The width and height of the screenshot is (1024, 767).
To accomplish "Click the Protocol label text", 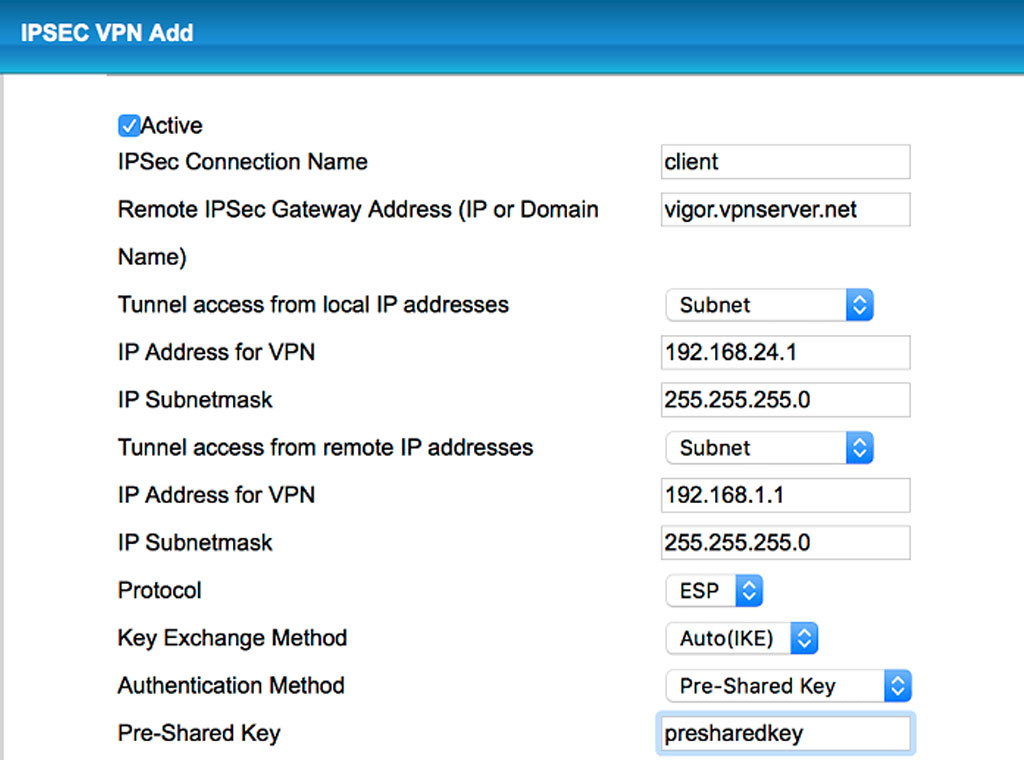I will (160, 591).
